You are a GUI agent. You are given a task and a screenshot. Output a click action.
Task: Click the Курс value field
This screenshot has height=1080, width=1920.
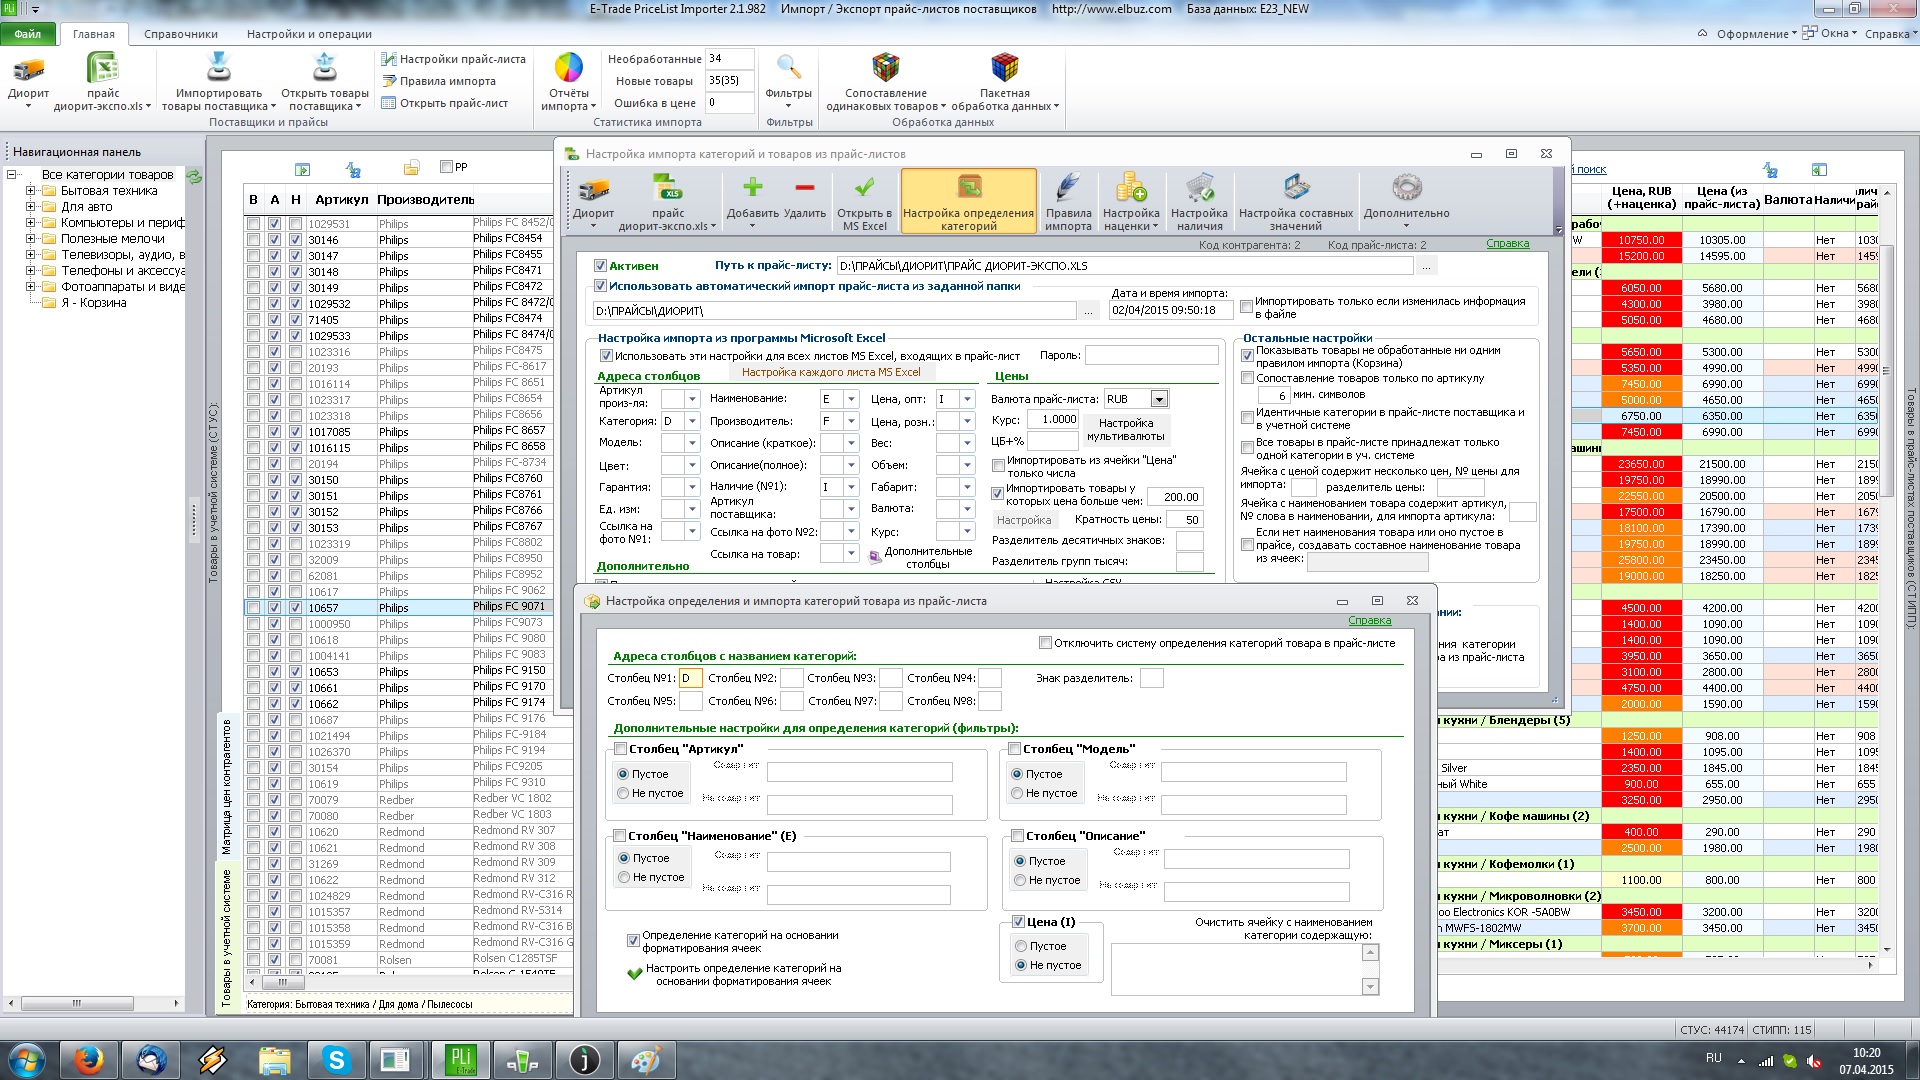(x=1052, y=420)
